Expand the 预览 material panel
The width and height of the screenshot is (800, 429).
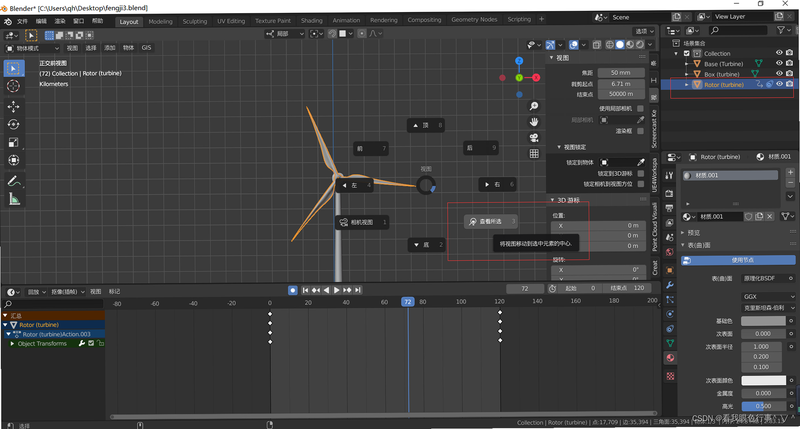[683, 233]
